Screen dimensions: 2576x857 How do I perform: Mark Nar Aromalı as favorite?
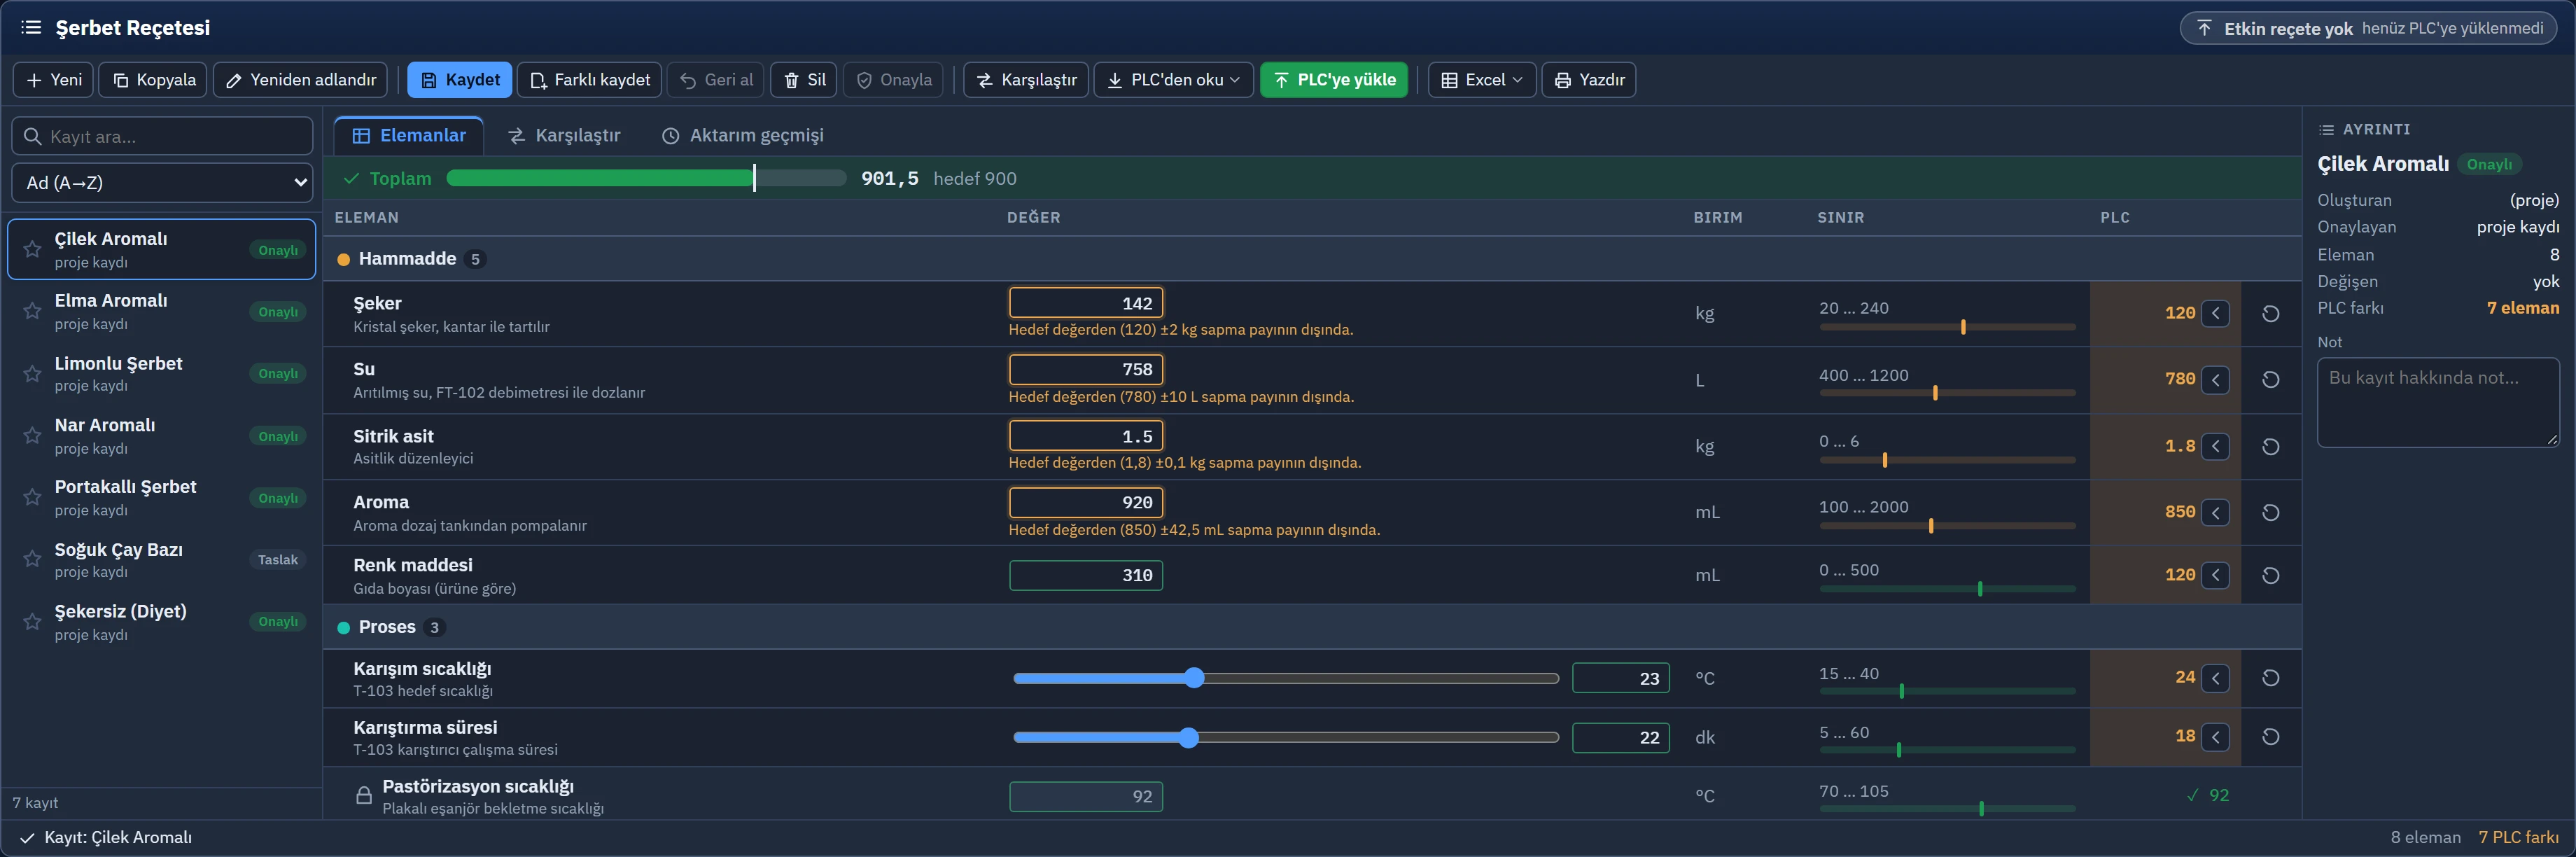32,435
